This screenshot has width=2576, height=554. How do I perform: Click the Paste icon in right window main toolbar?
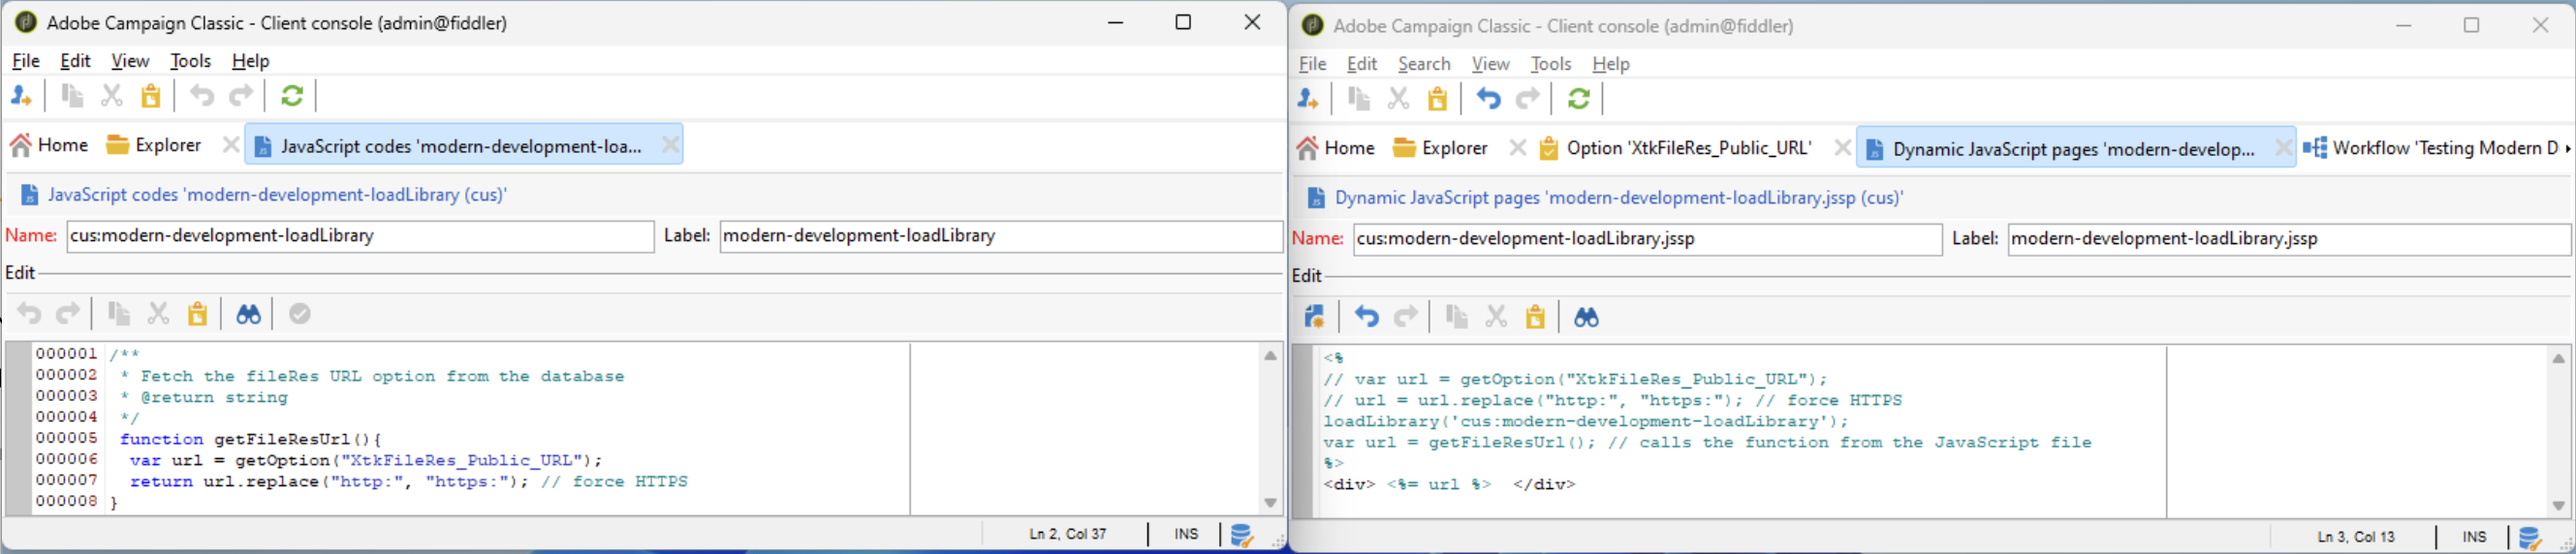coord(1437,99)
